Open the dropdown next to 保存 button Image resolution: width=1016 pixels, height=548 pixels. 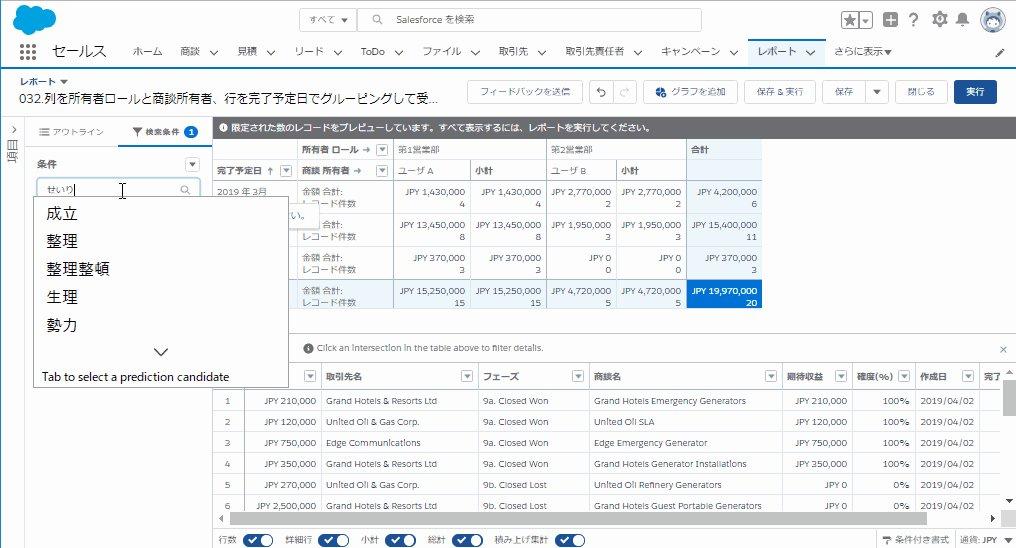[x=877, y=92]
